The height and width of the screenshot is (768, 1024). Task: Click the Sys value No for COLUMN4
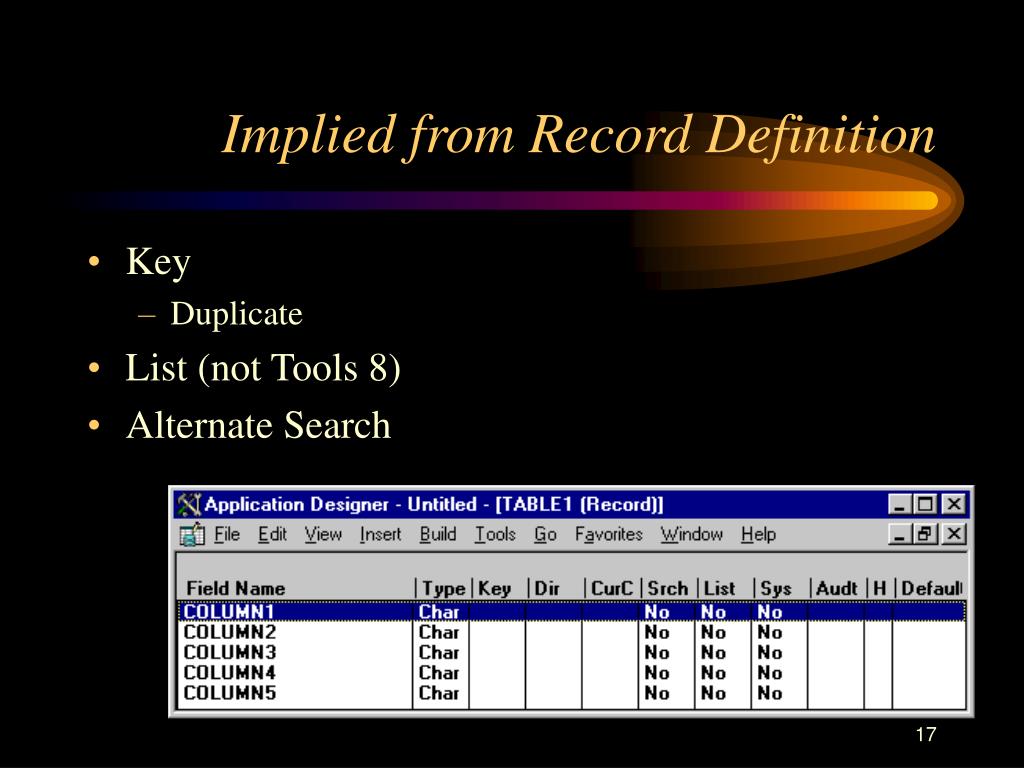pyautogui.click(x=769, y=673)
